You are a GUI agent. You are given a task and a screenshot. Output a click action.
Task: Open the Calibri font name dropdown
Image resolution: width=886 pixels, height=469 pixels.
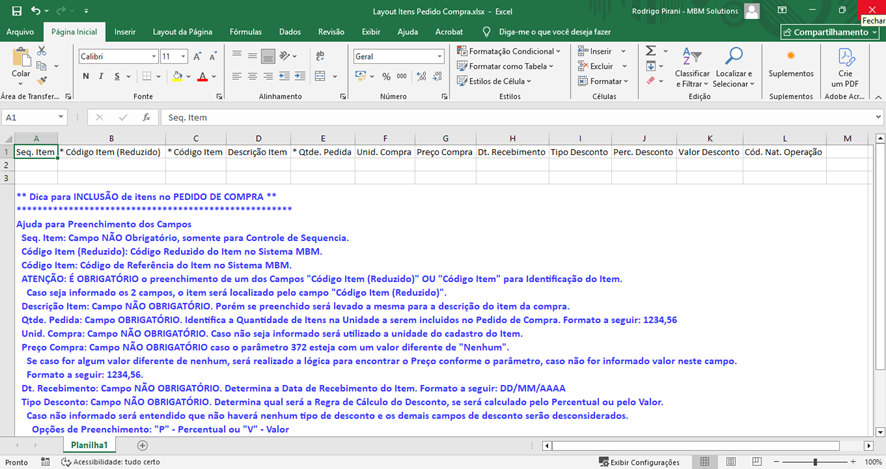coord(154,57)
